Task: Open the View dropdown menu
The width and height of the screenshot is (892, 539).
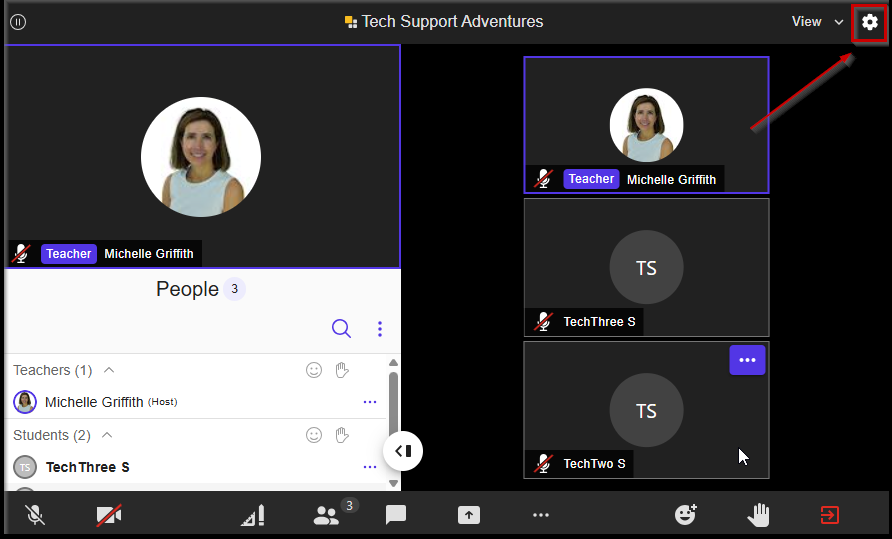Action: (x=817, y=22)
